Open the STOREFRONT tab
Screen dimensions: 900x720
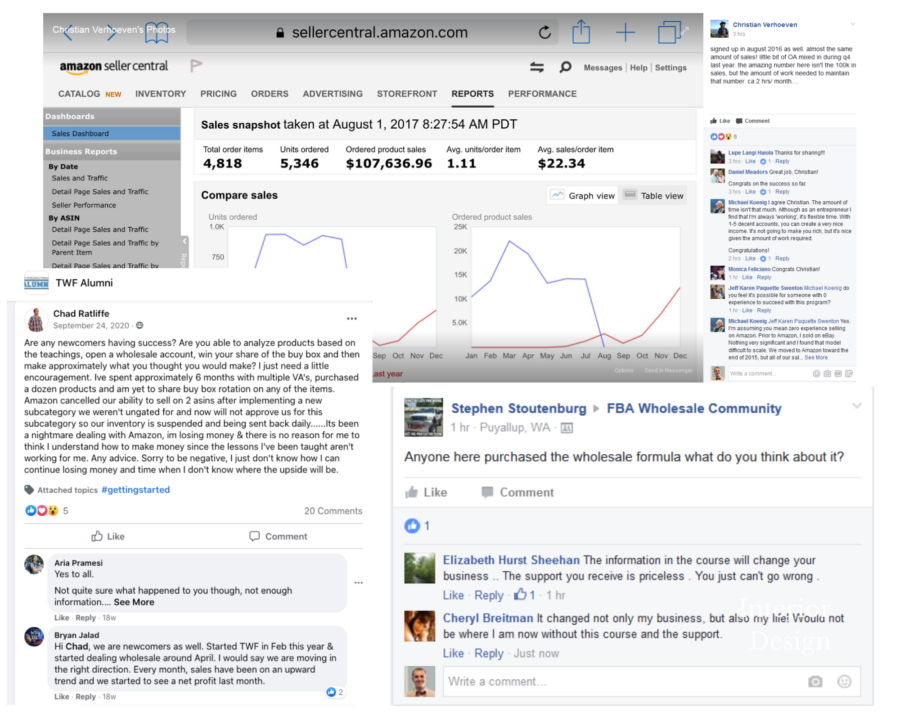(407, 94)
